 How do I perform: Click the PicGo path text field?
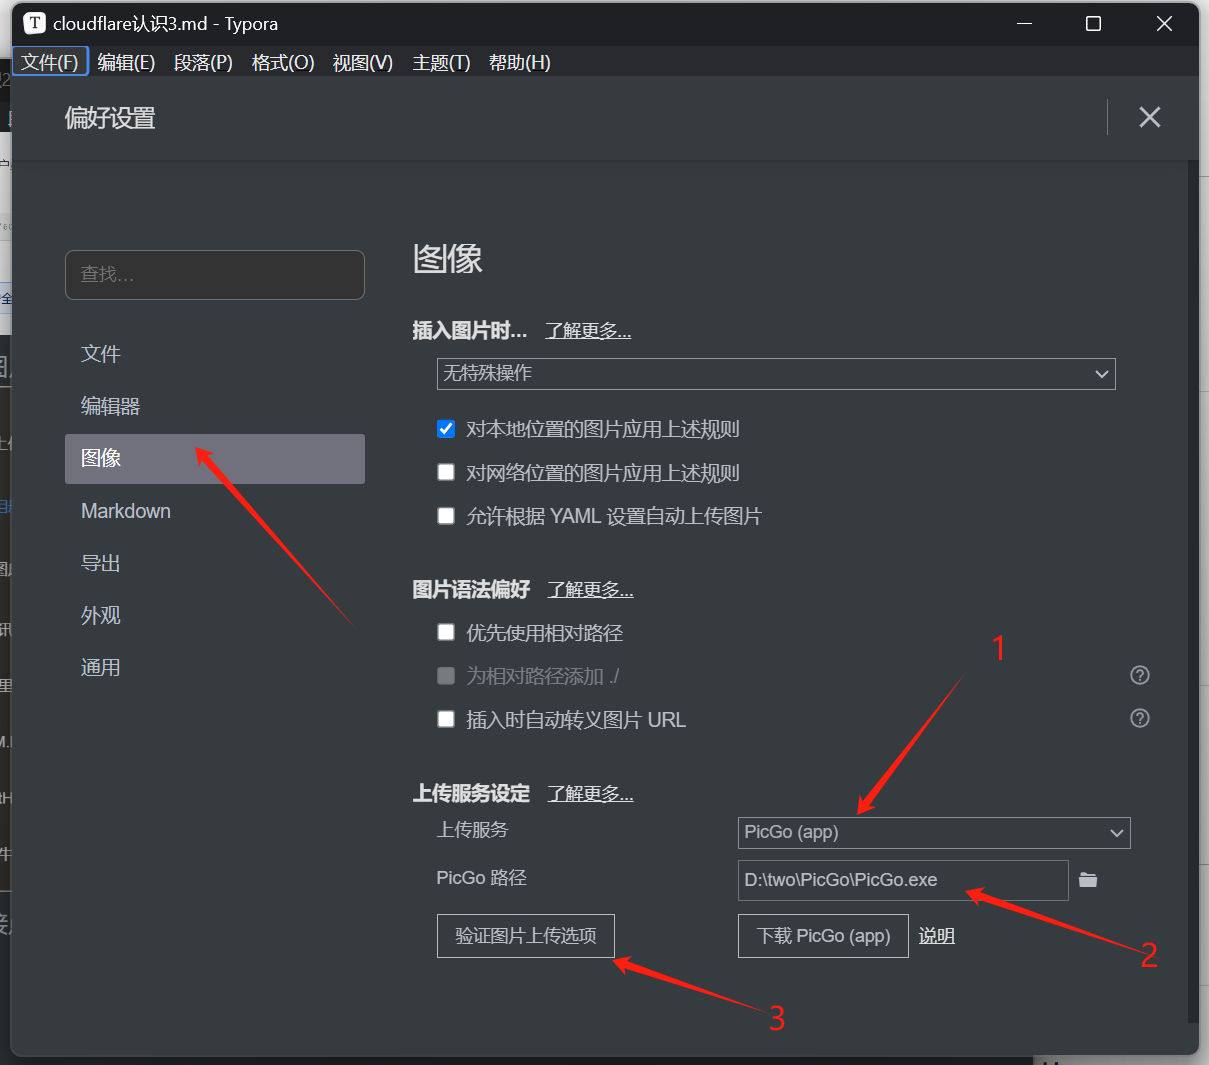[902, 880]
